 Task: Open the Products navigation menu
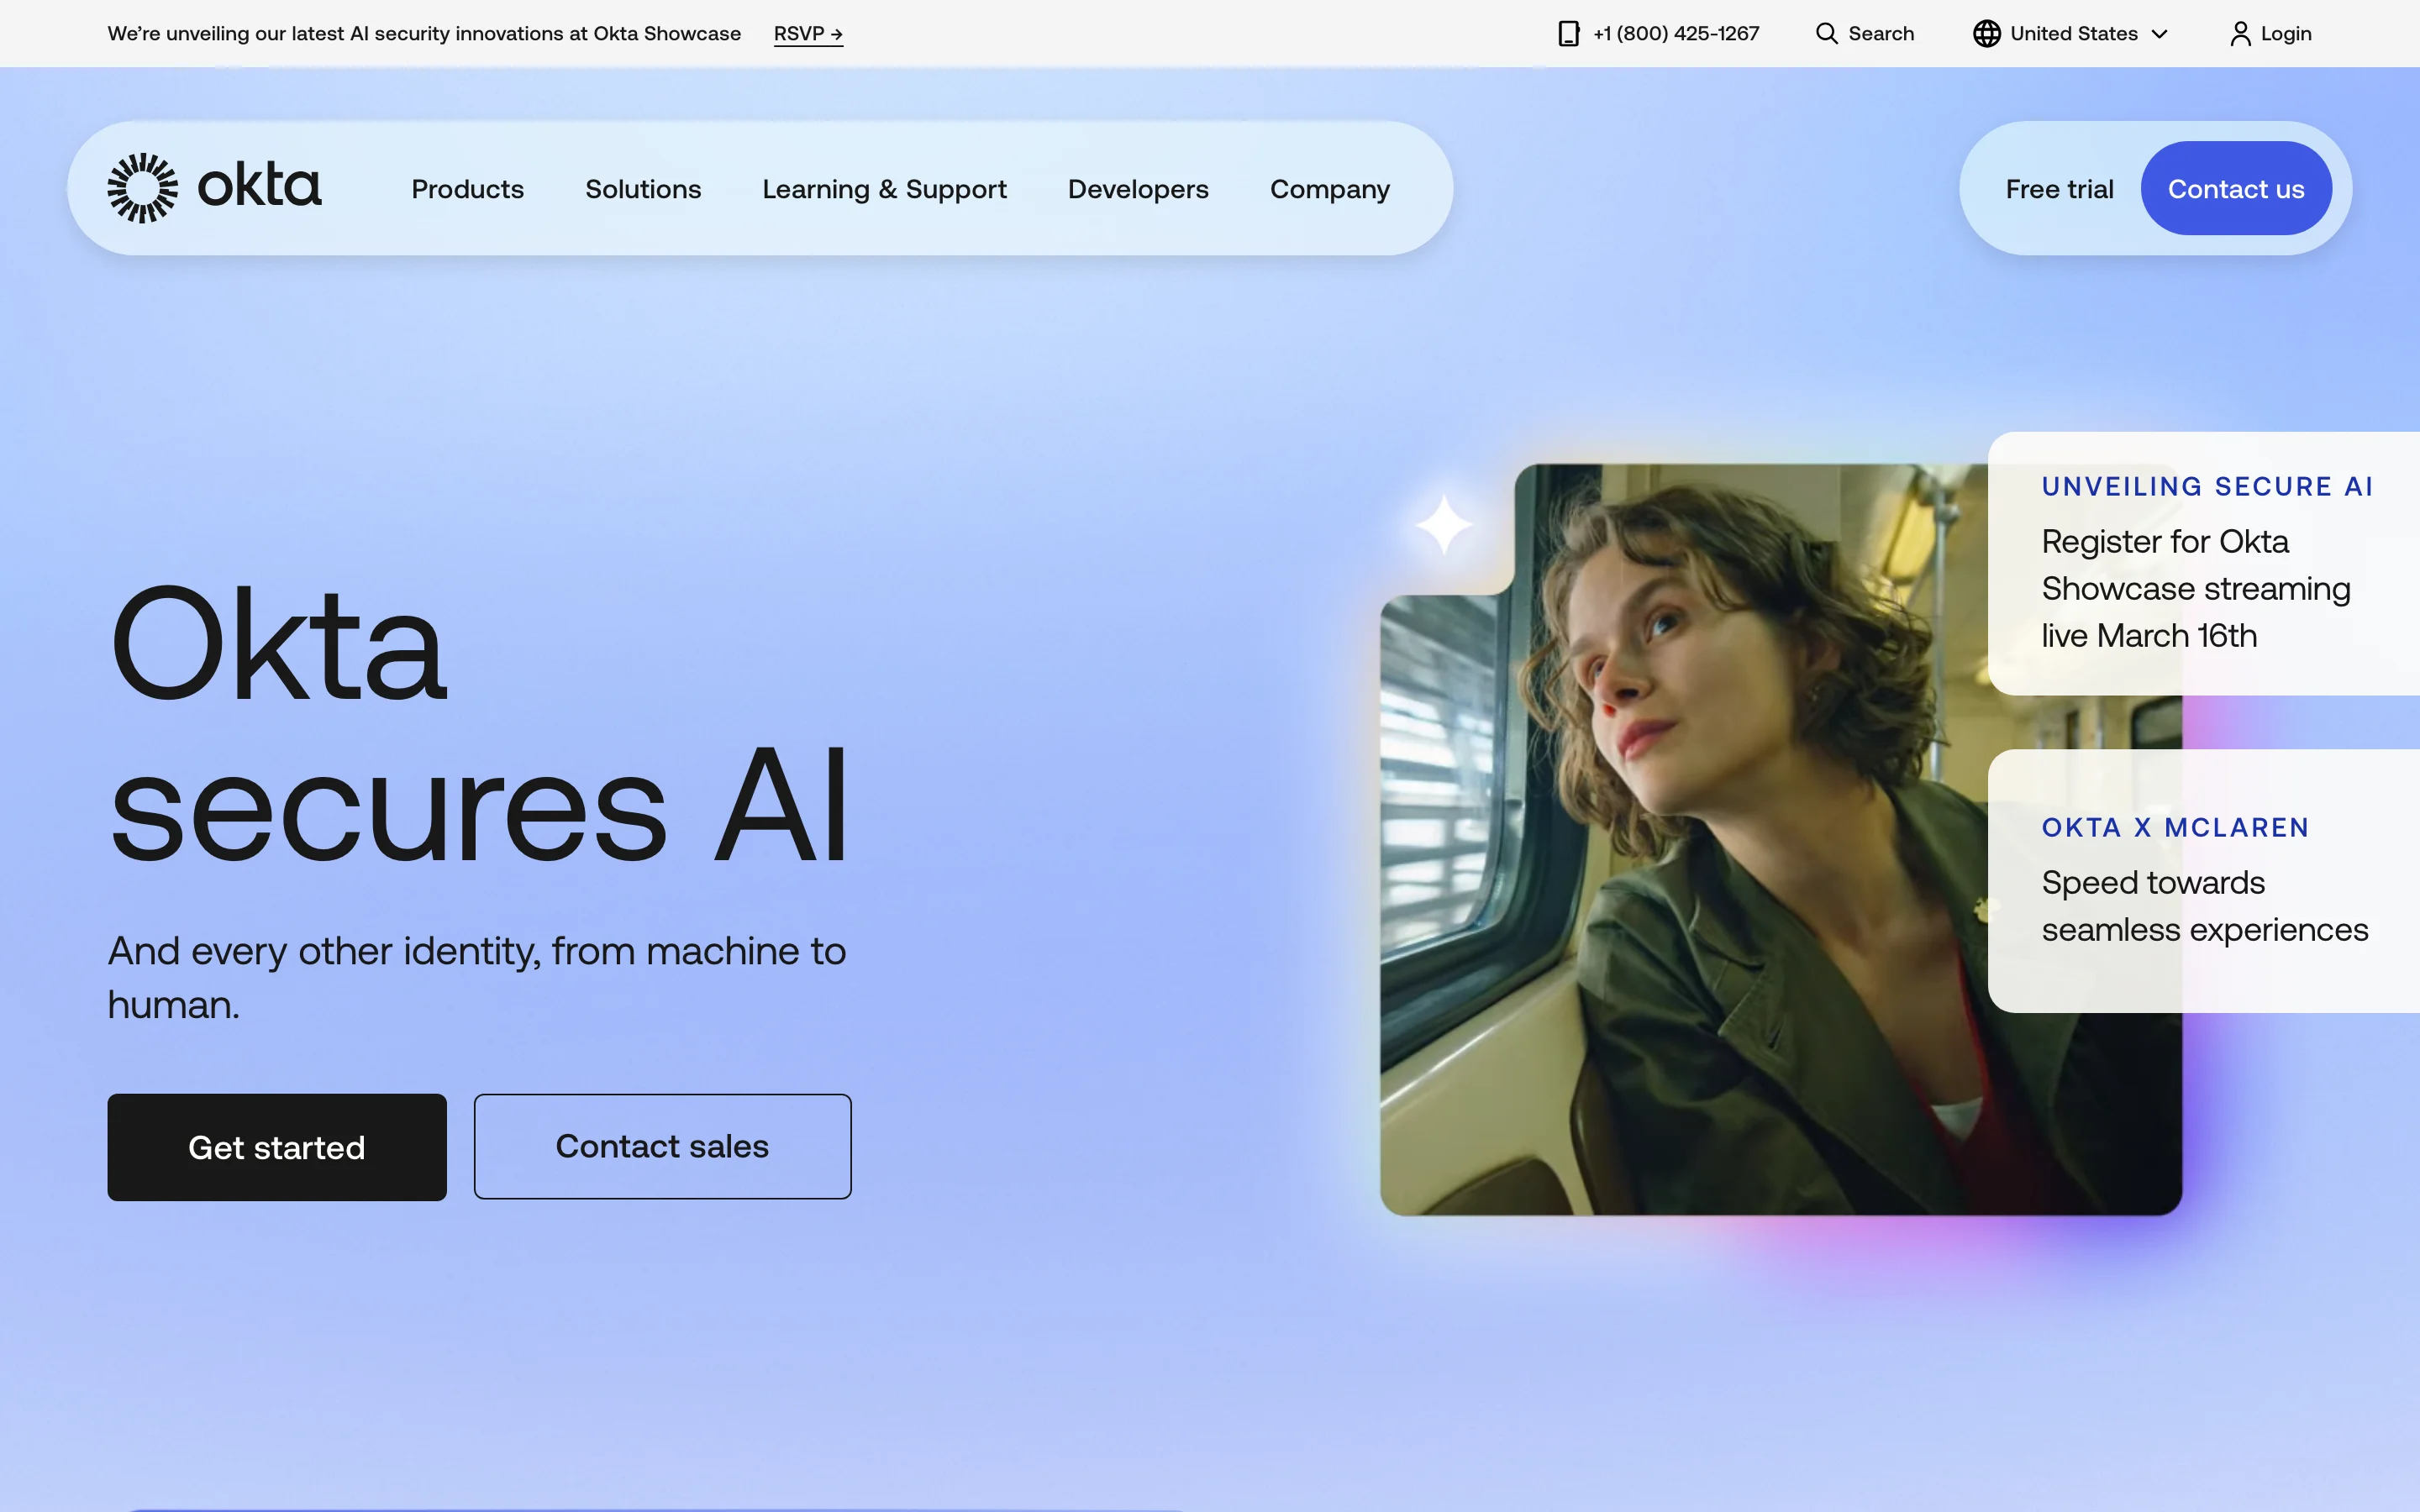[467, 189]
